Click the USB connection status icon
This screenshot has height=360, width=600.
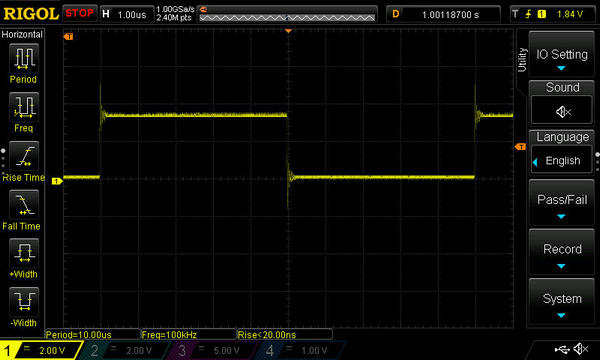point(562,349)
